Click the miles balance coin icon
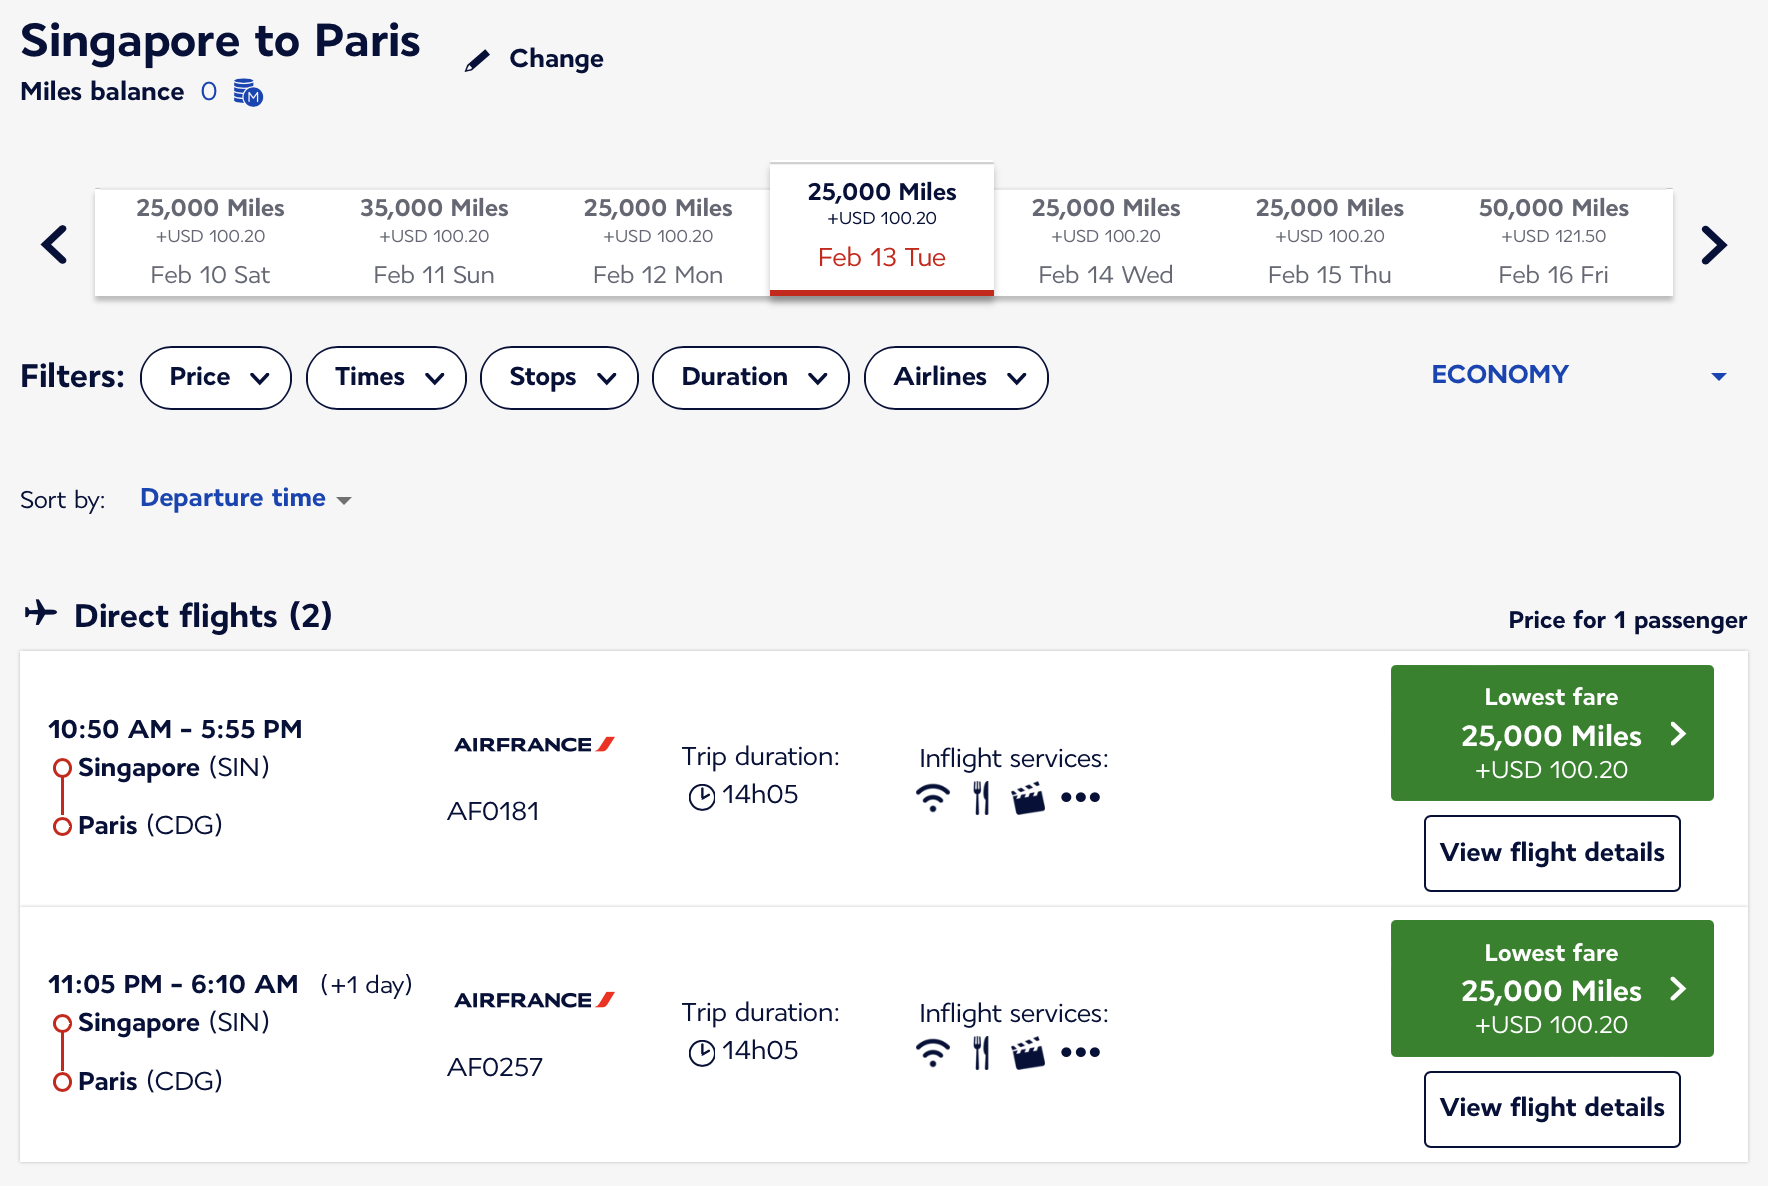 pos(247,93)
